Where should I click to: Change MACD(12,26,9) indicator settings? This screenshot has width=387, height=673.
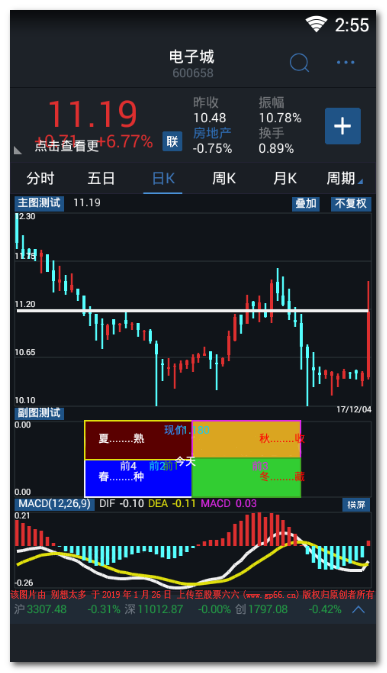tap(54, 504)
